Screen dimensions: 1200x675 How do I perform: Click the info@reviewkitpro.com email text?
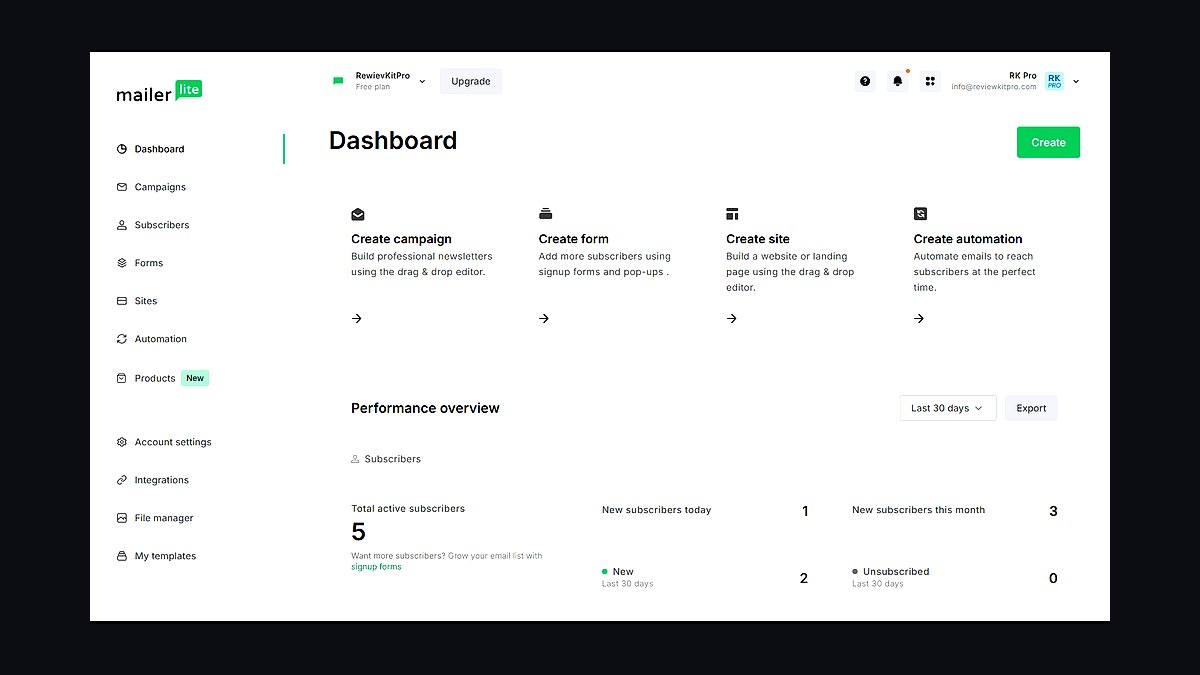coord(994,87)
